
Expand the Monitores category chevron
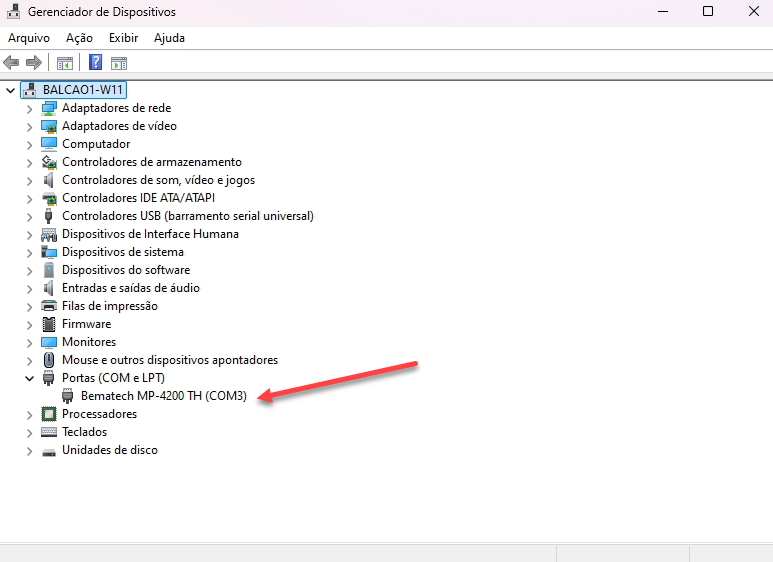click(x=30, y=343)
